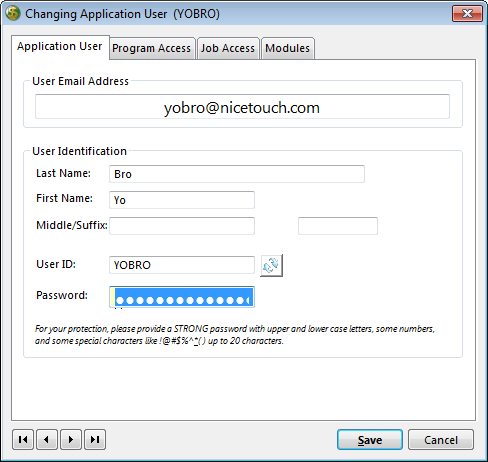This screenshot has height=462, width=488.
Task: Switch to the Program Access tab
Action: (152, 48)
